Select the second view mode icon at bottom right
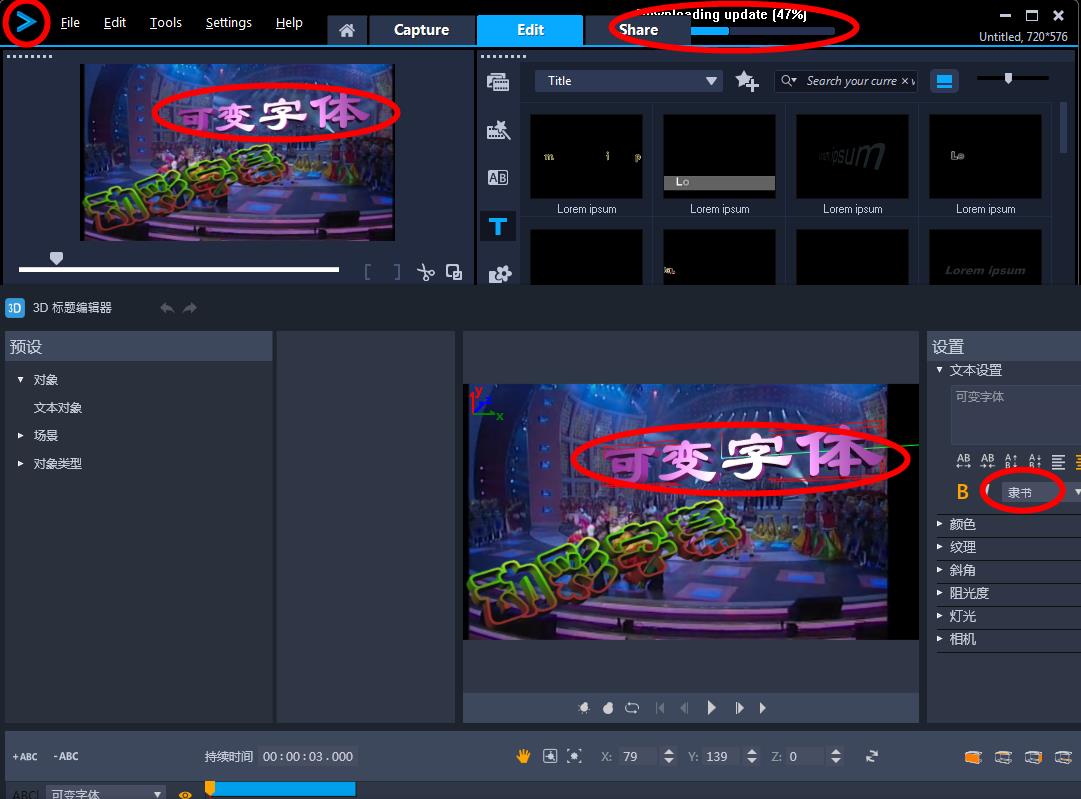Viewport: 1081px width, 799px height. [1003, 758]
